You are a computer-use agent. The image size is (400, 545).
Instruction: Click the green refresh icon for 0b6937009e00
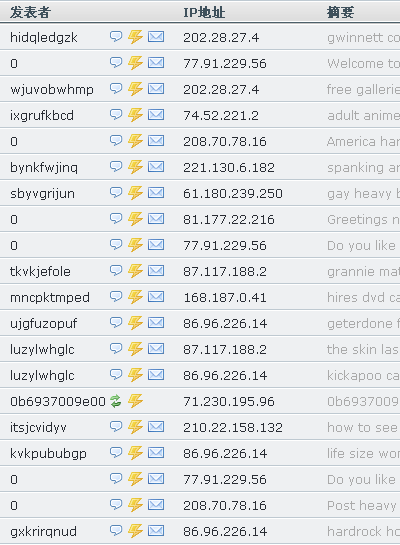click(116, 401)
